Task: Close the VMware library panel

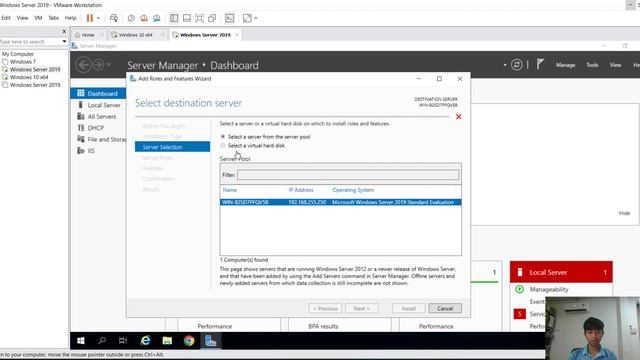Action: pyautogui.click(x=64, y=31)
